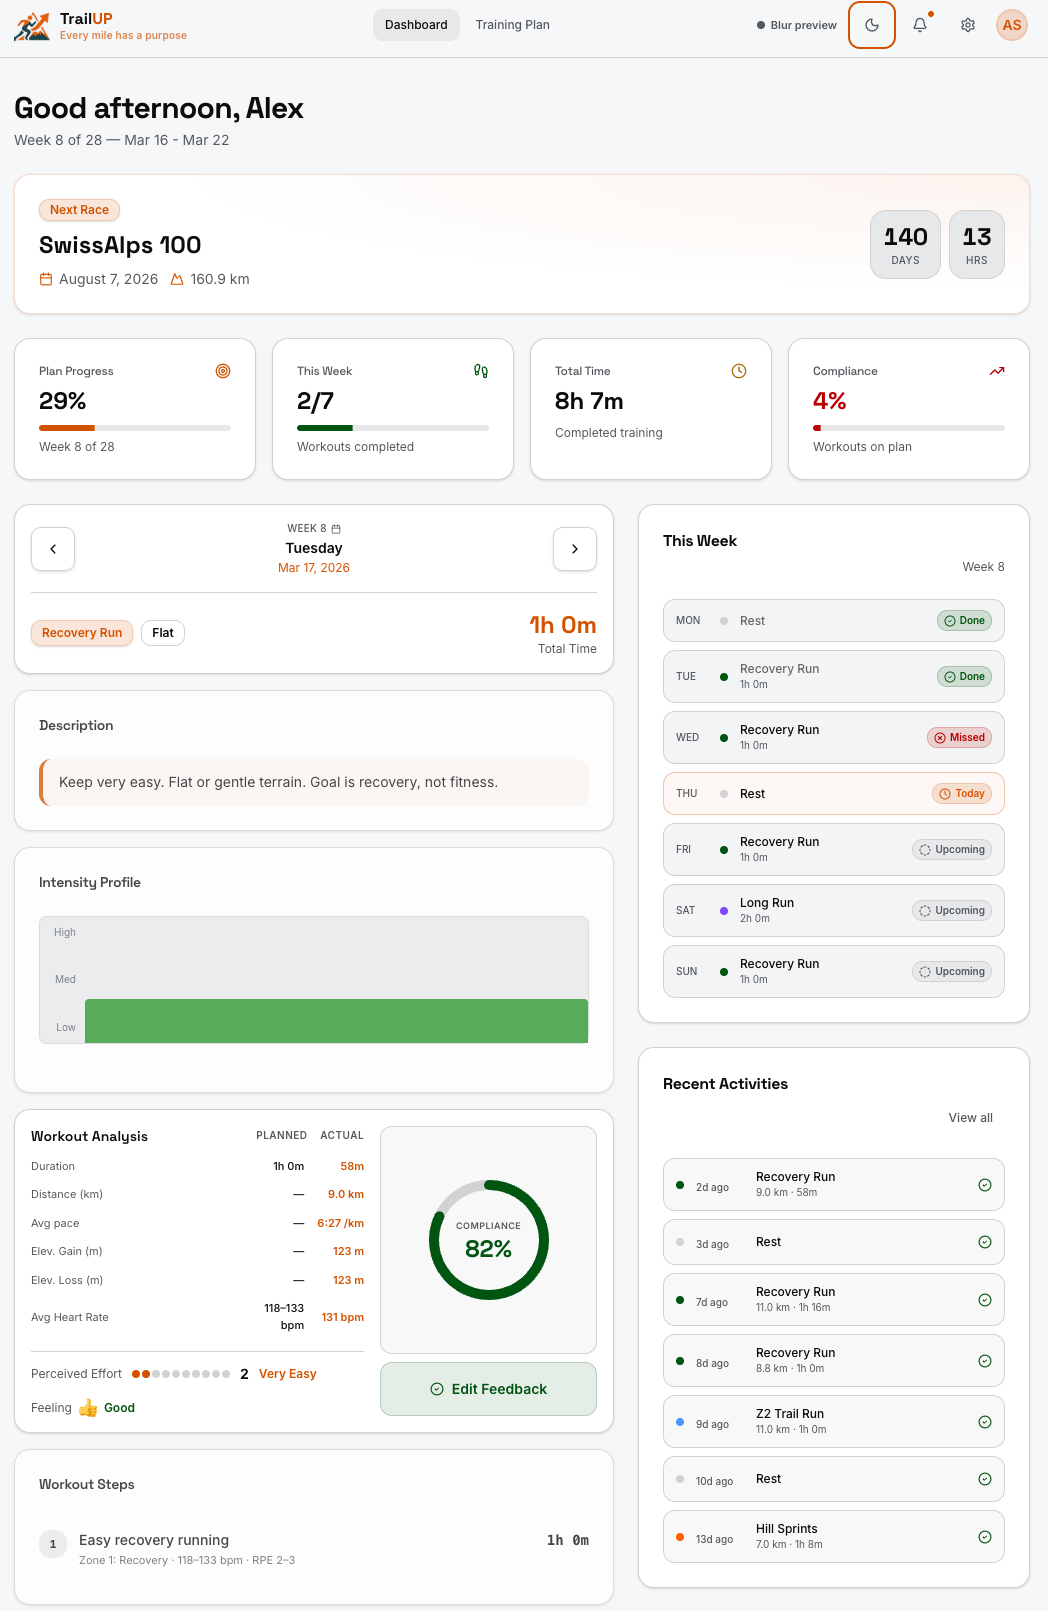Click the footprints icon in This Week card

click(481, 371)
